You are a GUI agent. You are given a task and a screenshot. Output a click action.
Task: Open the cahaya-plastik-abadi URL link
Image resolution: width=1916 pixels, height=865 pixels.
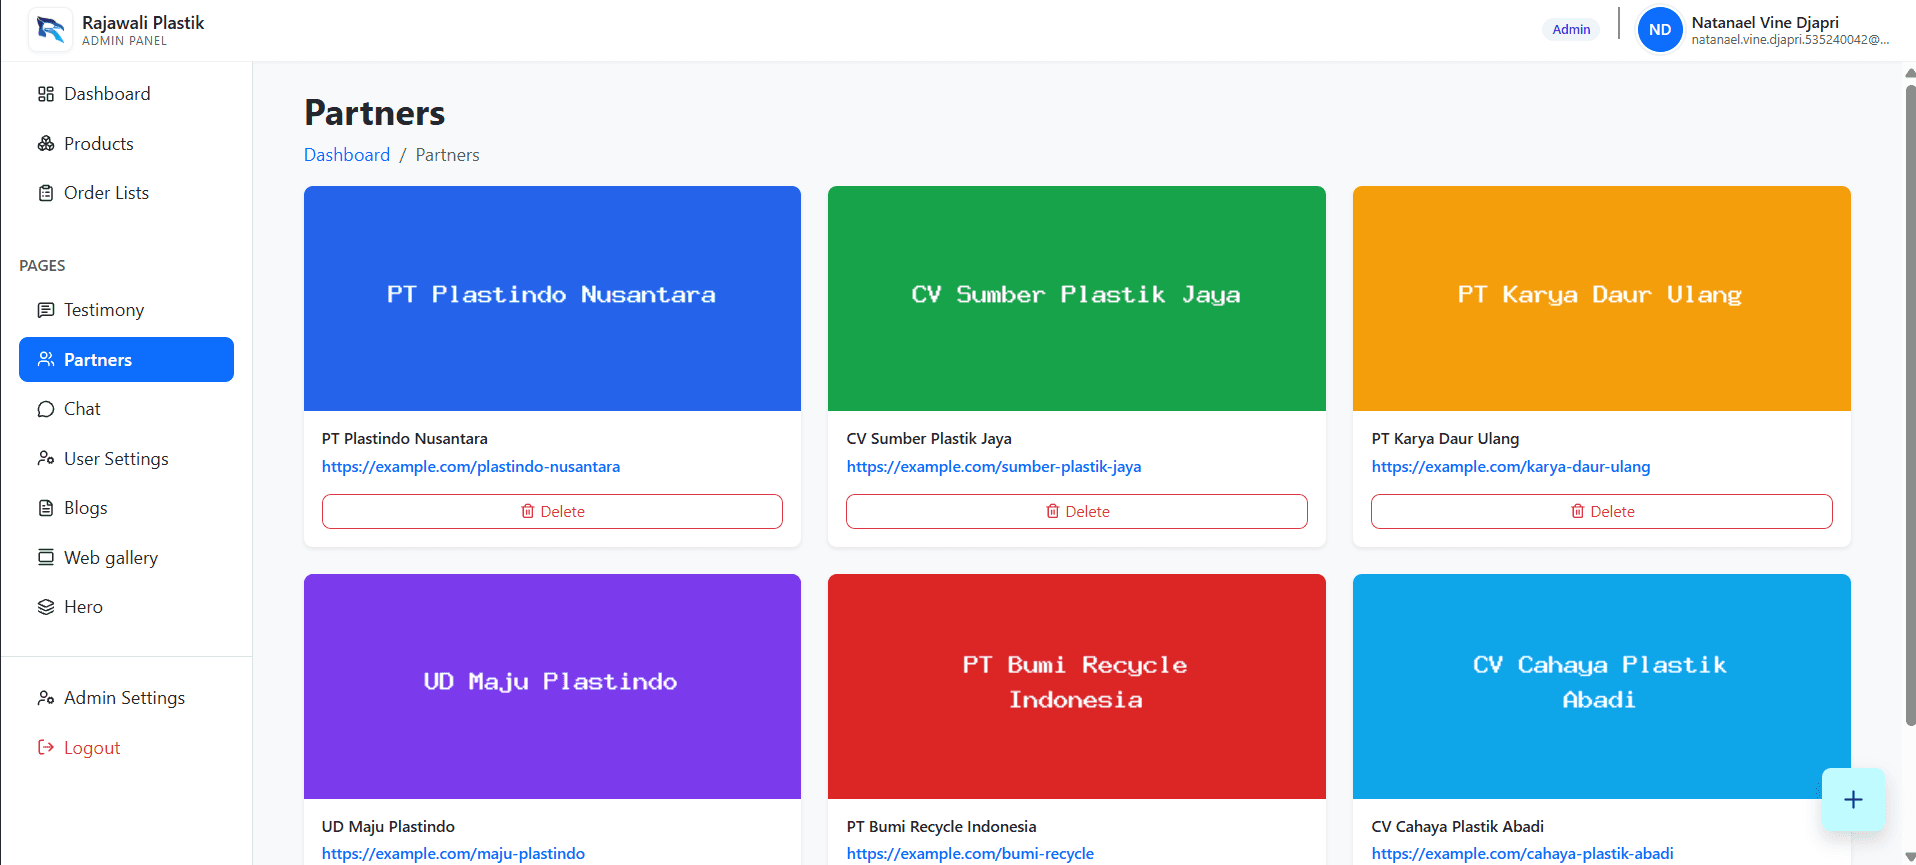[1522, 854]
